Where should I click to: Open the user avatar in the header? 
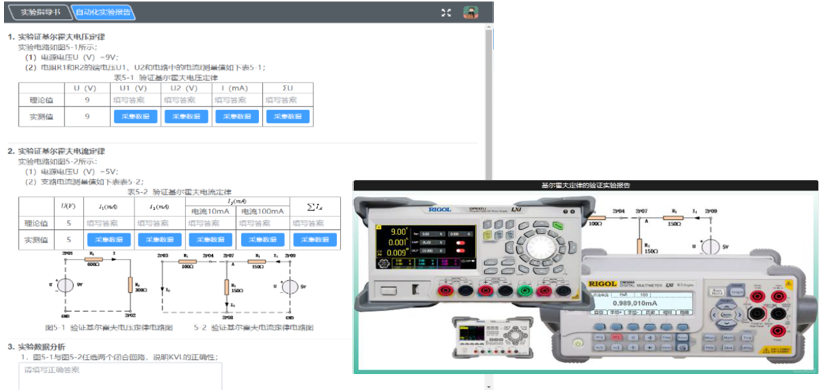(471, 13)
